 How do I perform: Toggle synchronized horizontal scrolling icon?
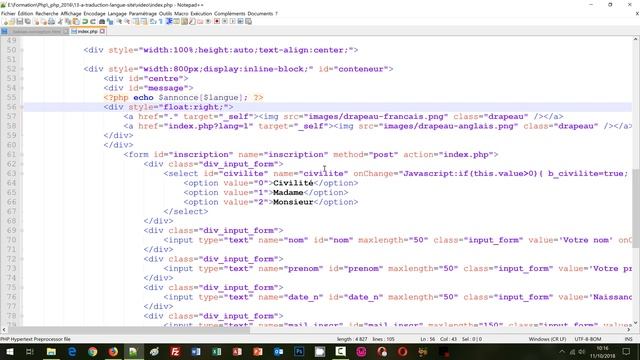(x=144, y=22)
